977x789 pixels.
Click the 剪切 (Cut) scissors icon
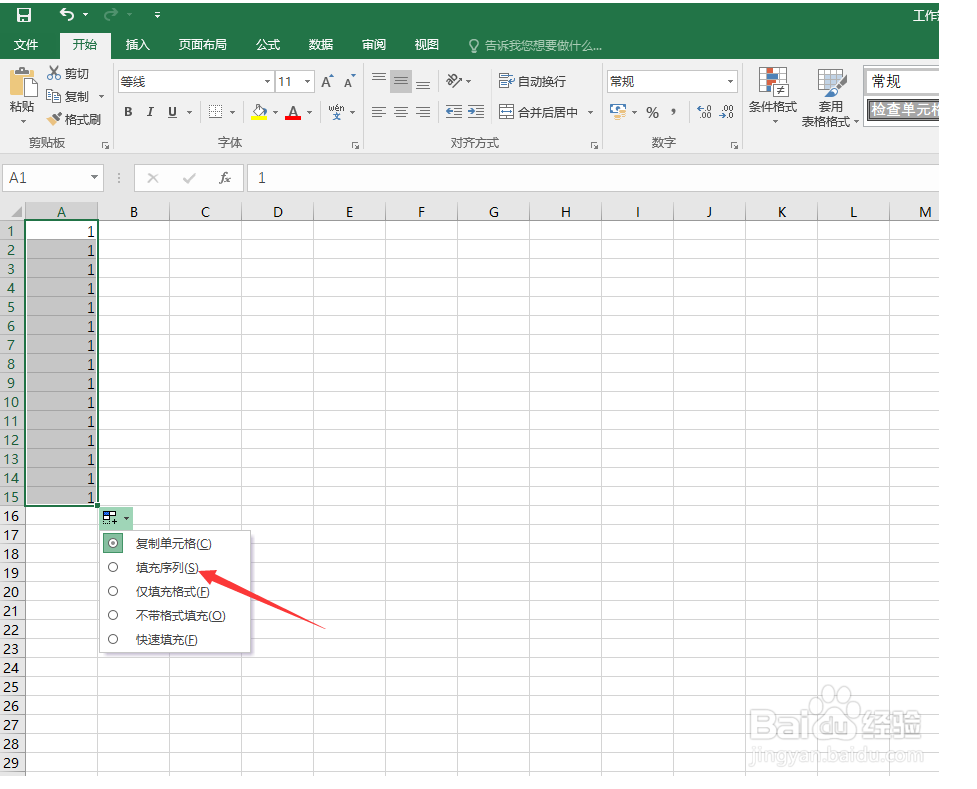click(x=55, y=73)
